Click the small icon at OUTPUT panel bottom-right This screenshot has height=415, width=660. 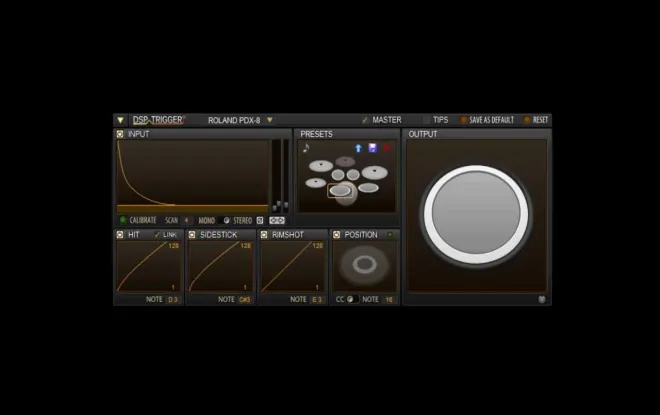click(x=542, y=299)
